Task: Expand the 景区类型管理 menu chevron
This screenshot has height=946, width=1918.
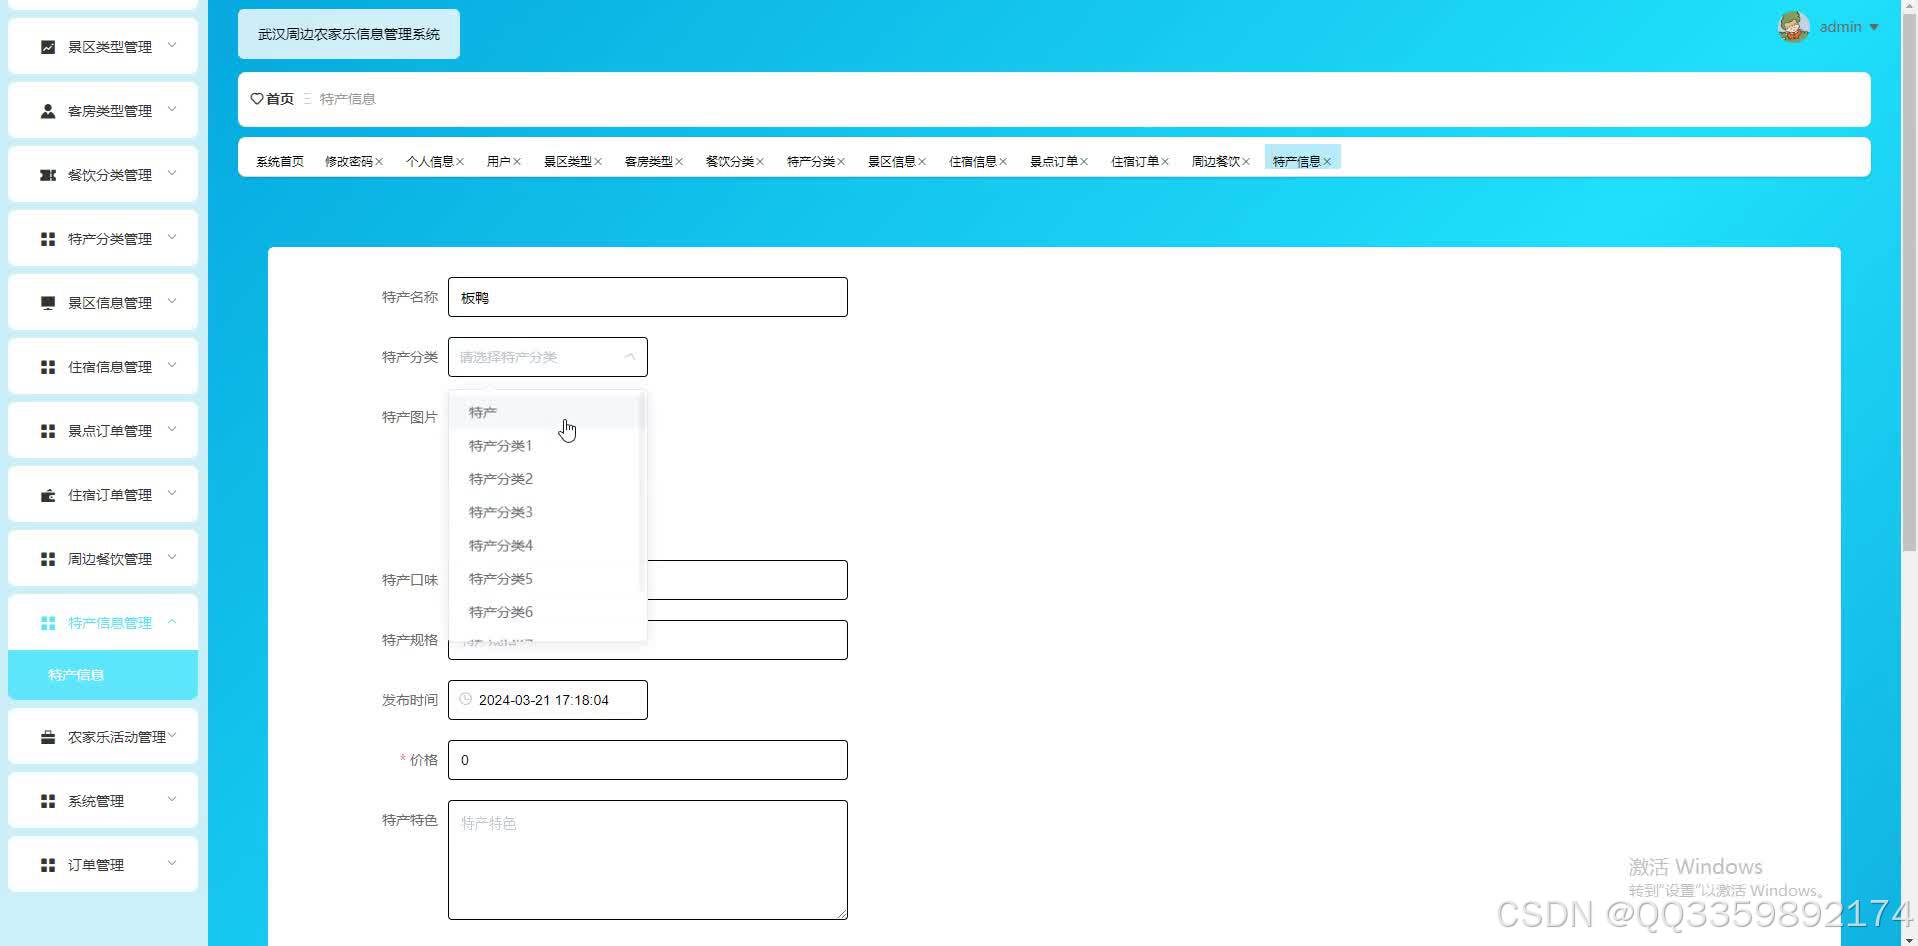Action: point(172,45)
